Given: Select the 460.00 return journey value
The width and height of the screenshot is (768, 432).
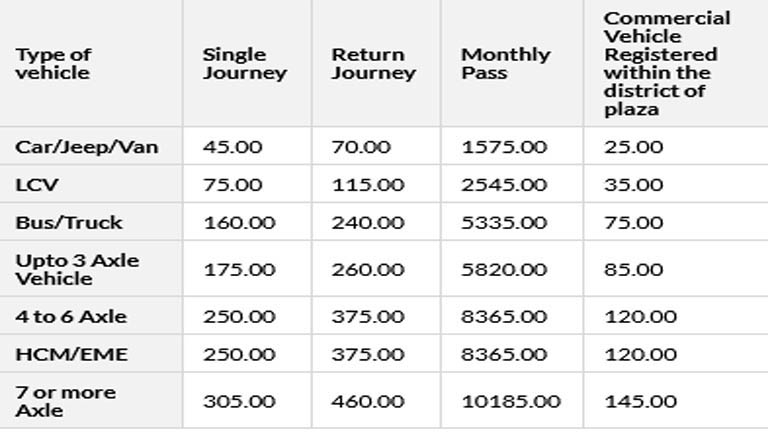Looking at the screenshot, I should point(368,402).
